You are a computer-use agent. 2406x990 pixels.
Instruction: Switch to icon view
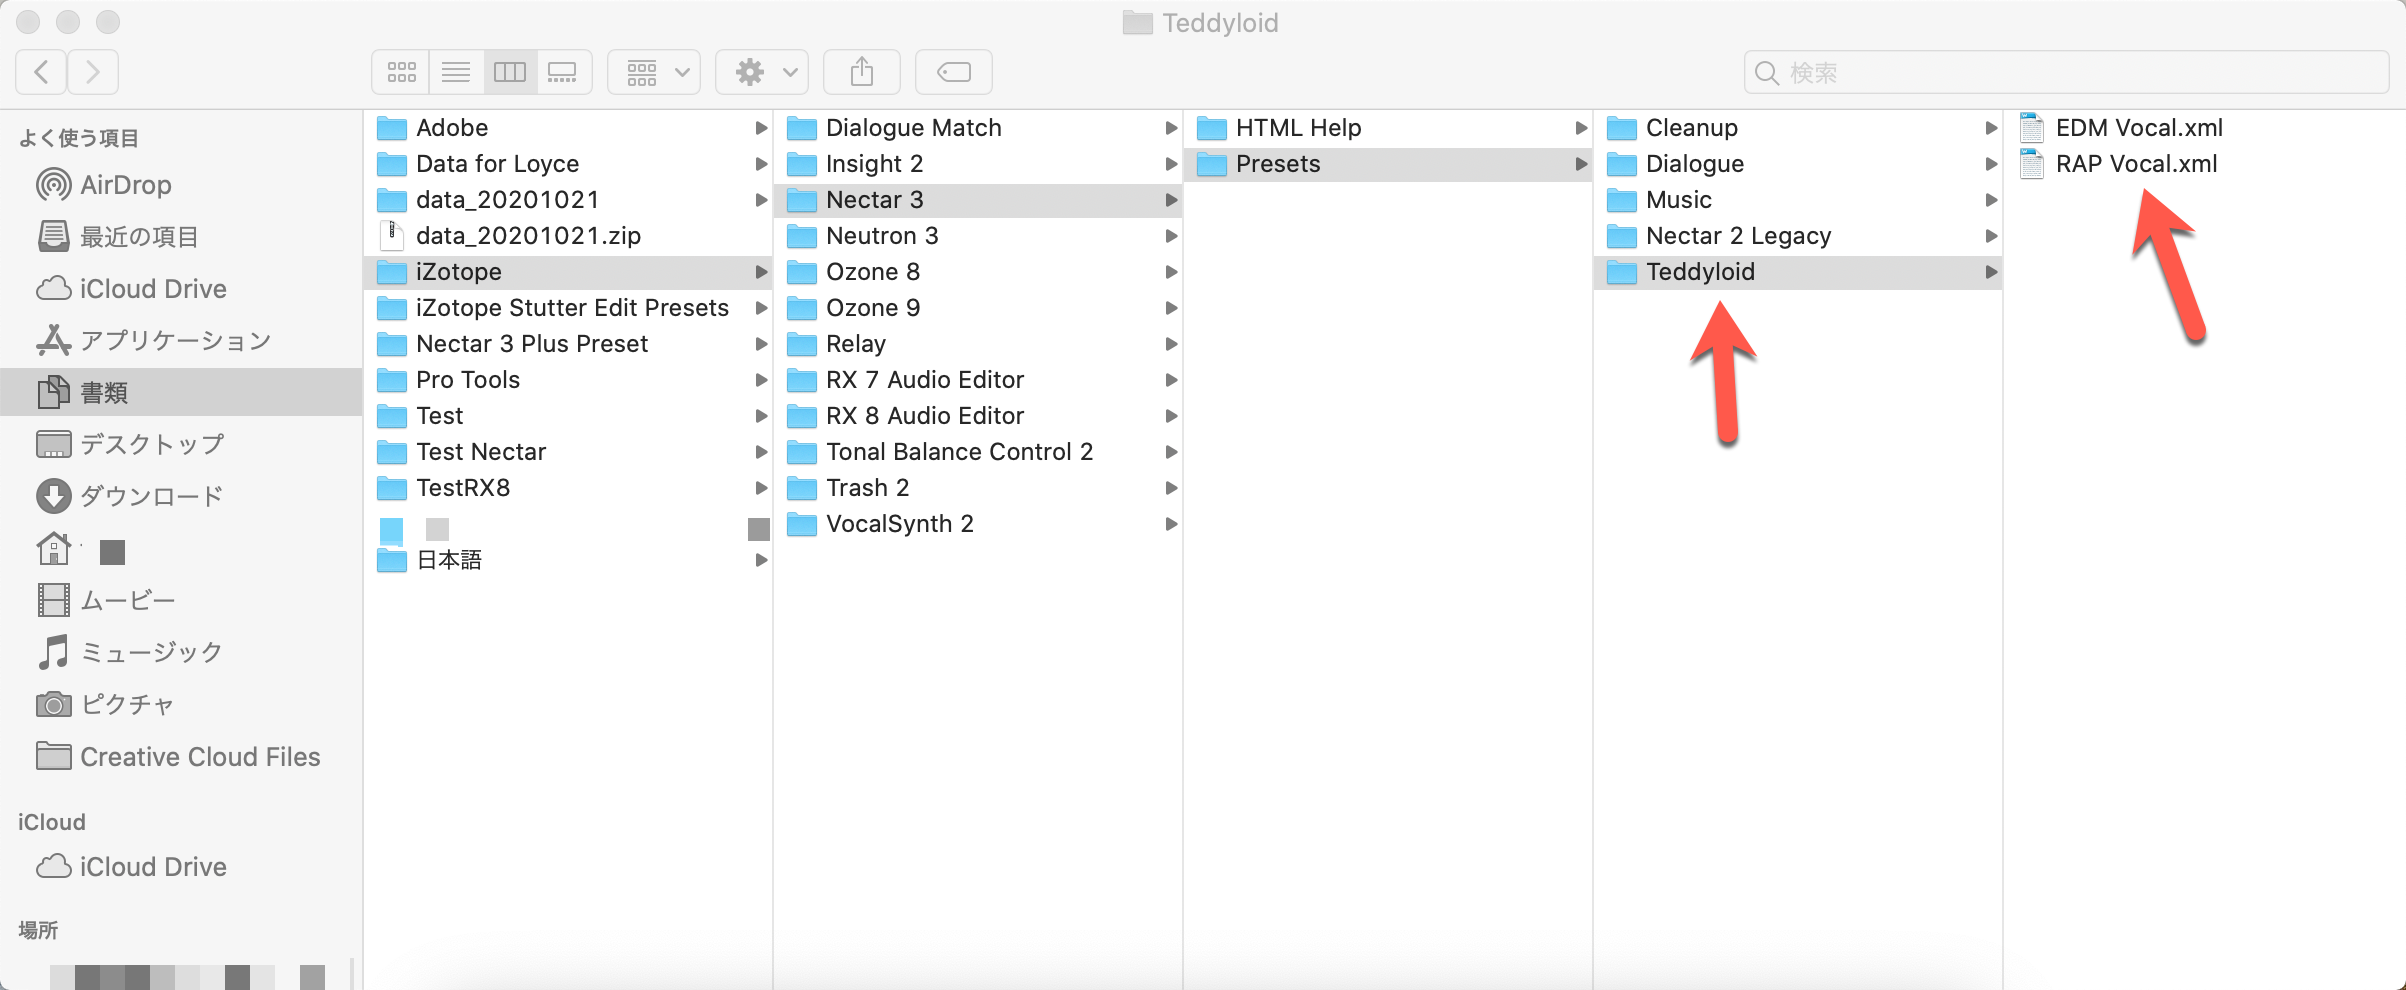(401, 72)
